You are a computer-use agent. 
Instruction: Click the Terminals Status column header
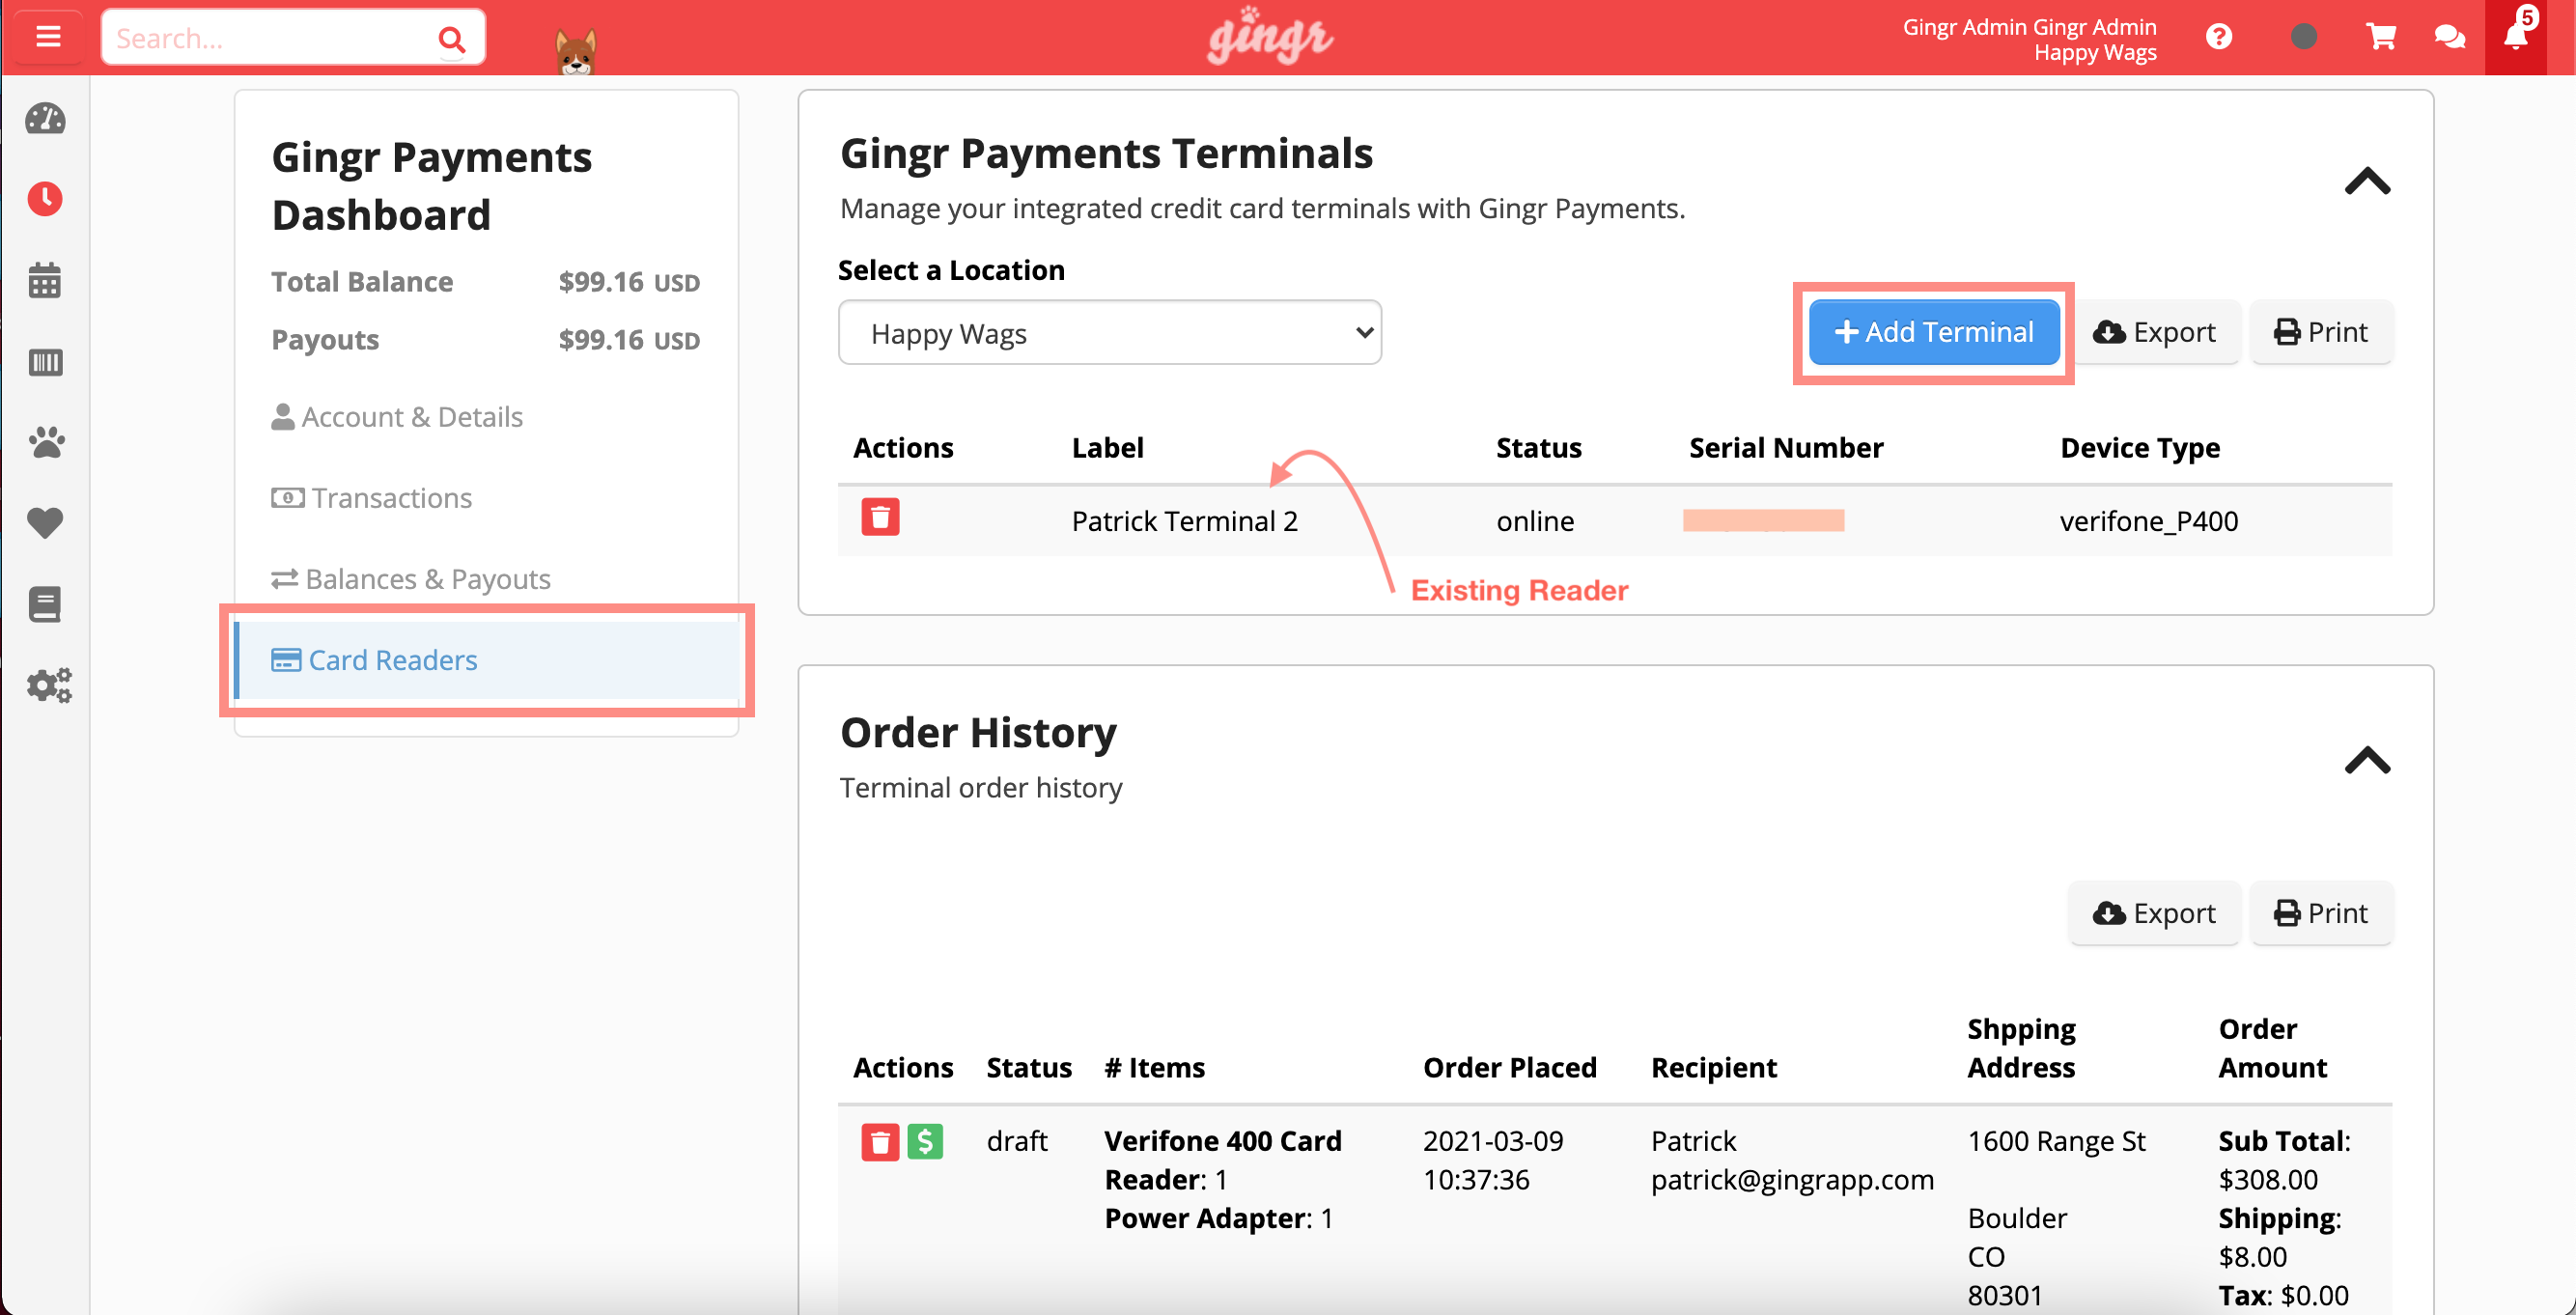(1538, 447)
